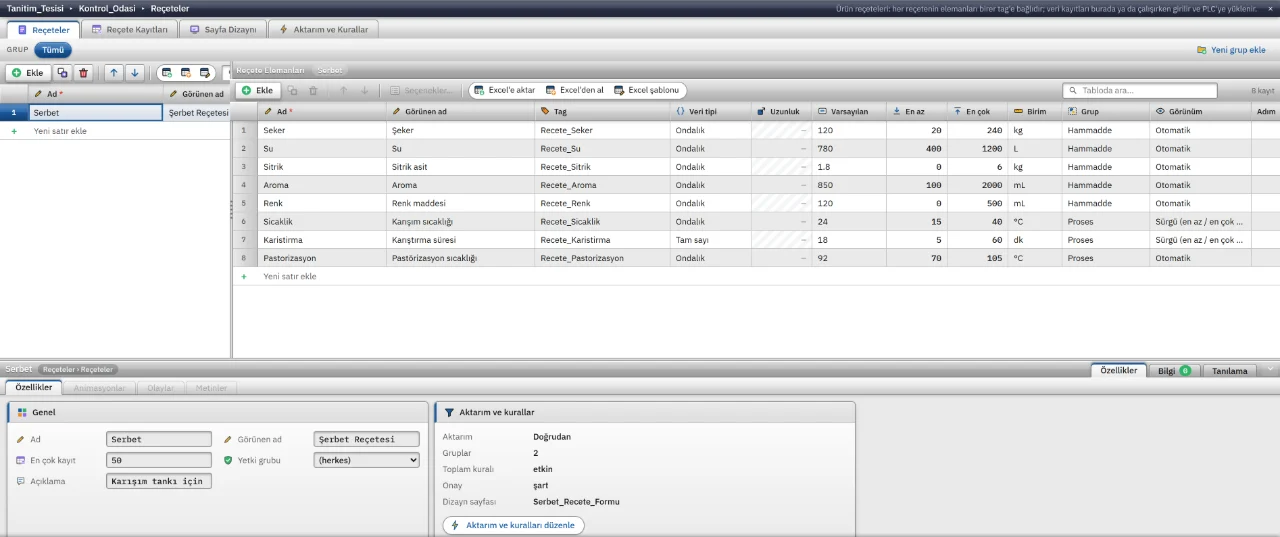Image resolution: width=1280 pixels, height=537 pixels.
Task: Select the Tümü group filter pill
Action: coord(53,49)
